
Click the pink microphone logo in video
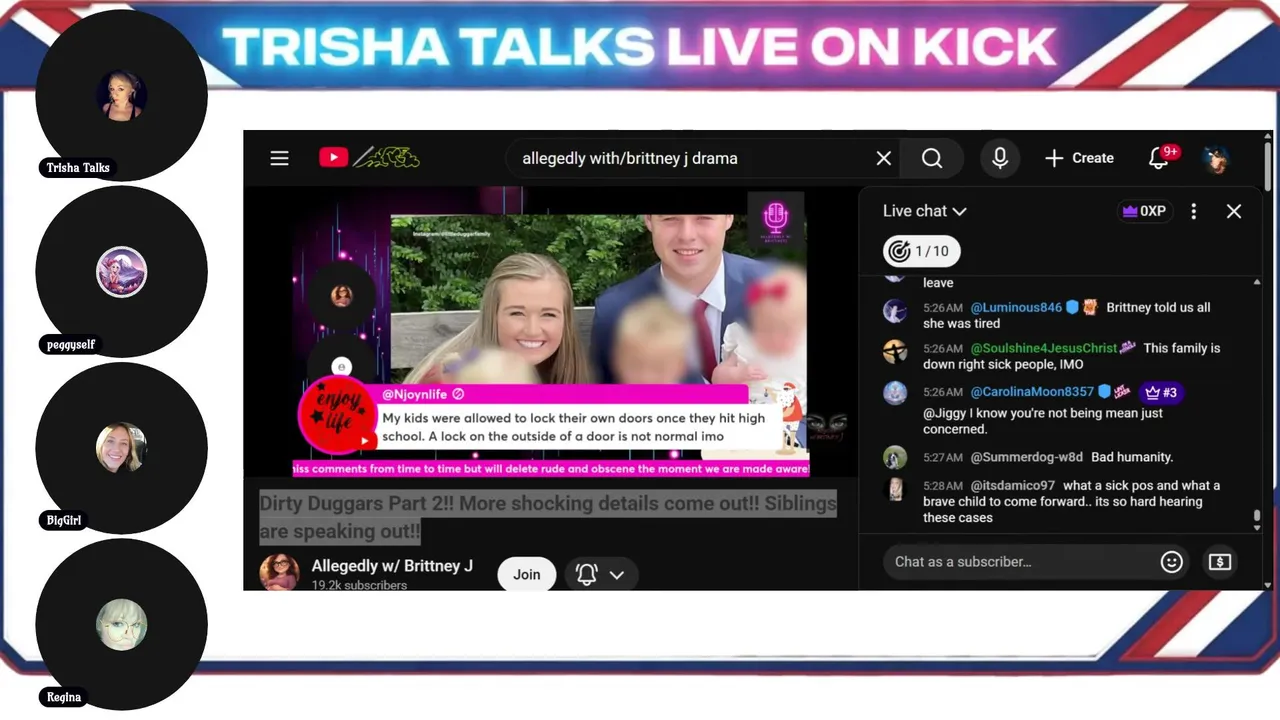(x=776, y=219)
